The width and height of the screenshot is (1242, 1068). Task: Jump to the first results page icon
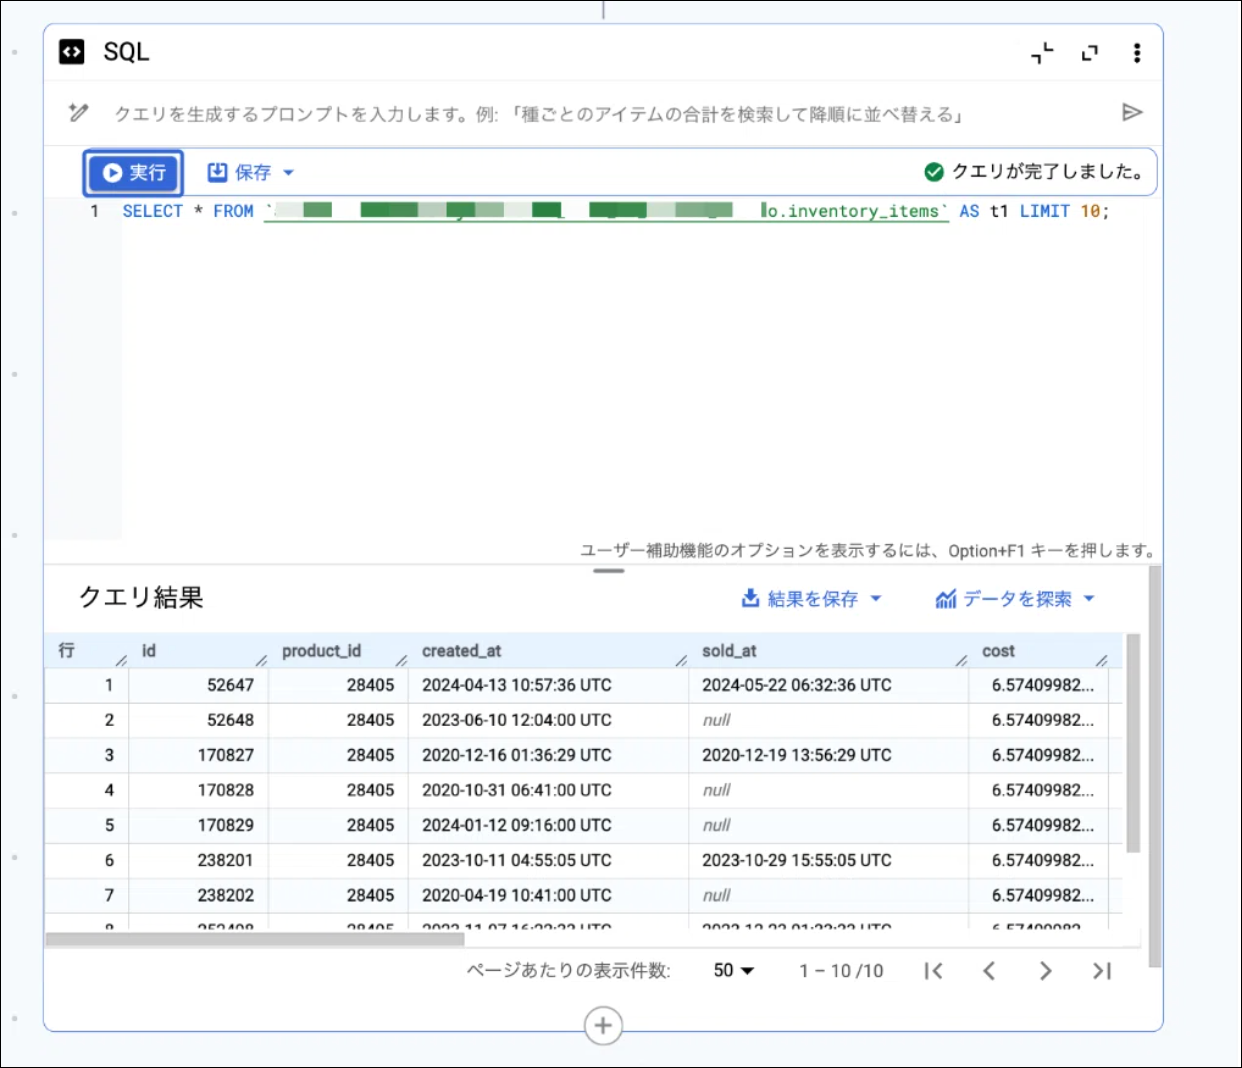(933, 970)
